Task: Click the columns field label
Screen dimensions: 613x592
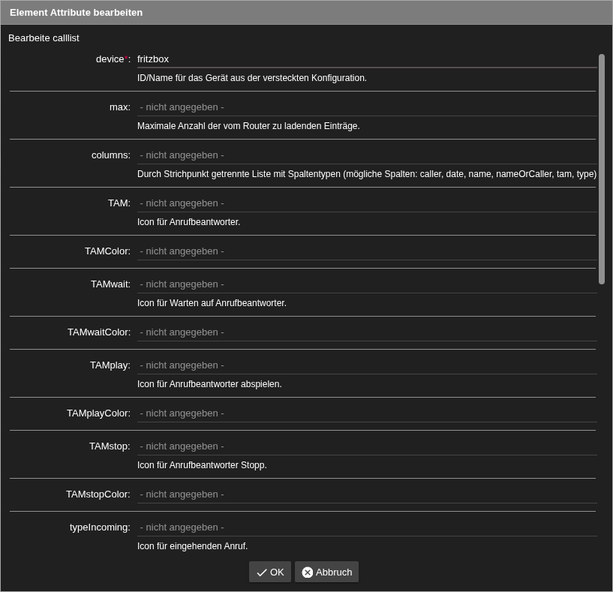Action: (x=111, y=155)
